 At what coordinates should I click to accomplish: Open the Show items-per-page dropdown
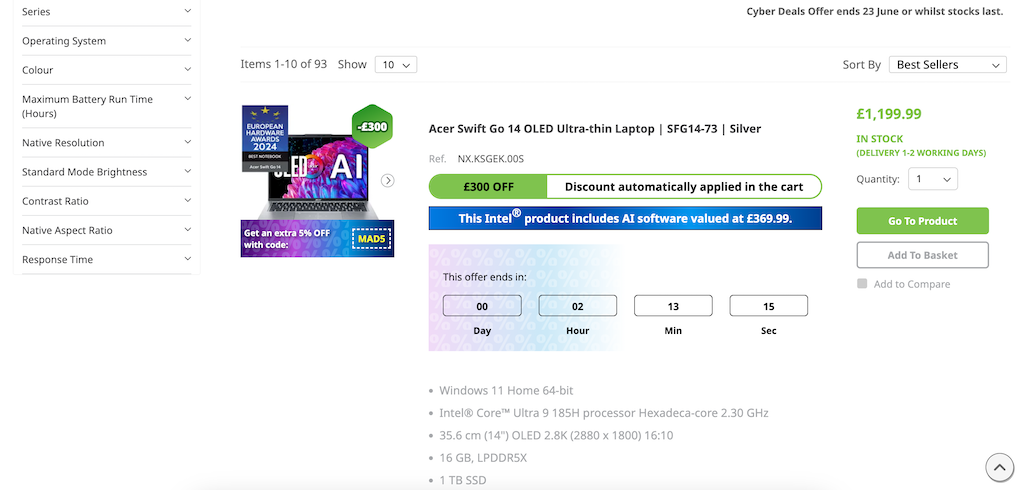[x=396, y=65]
